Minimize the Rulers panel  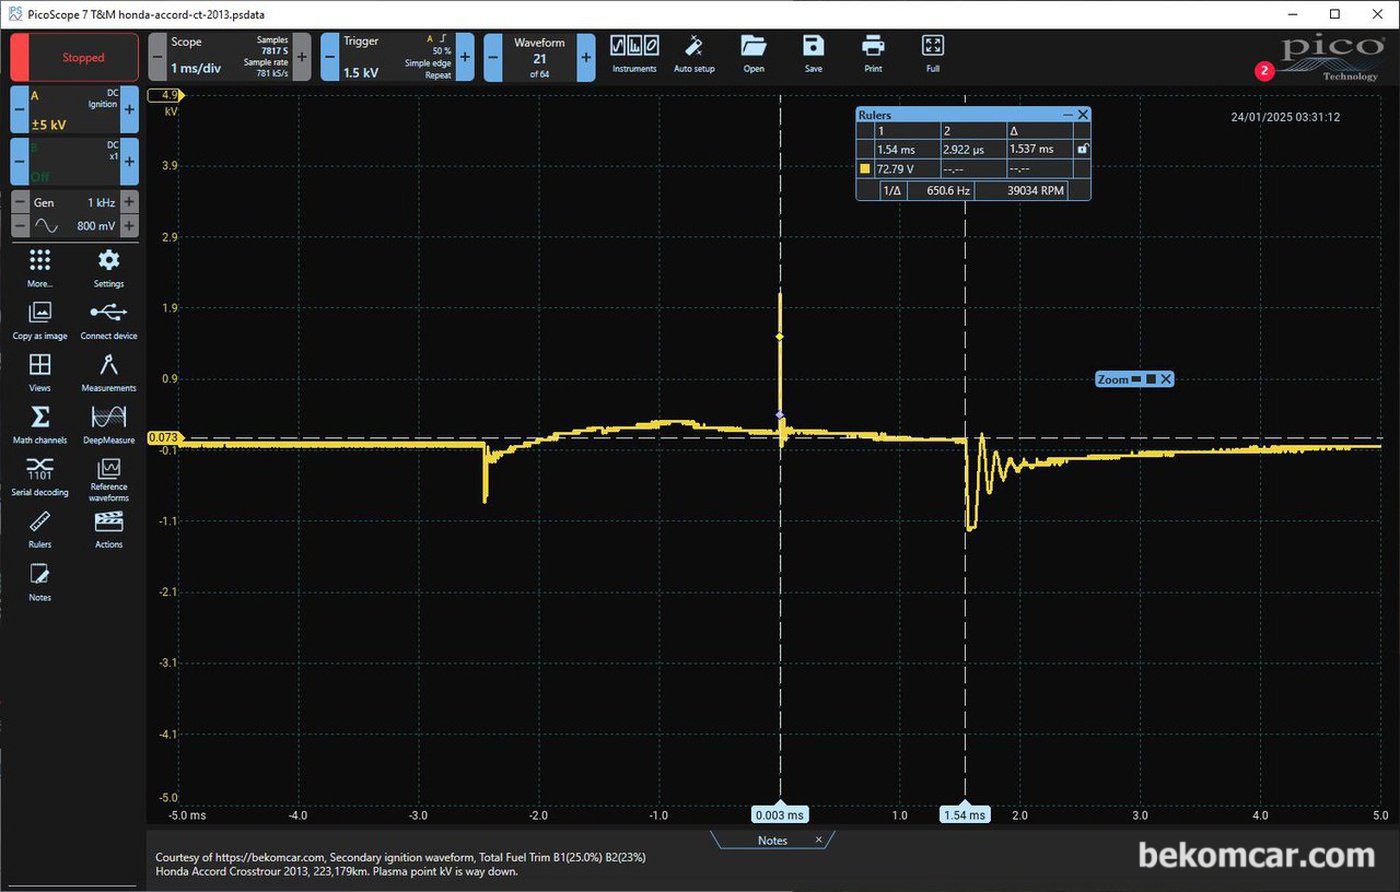click(x=1068, y=115)
